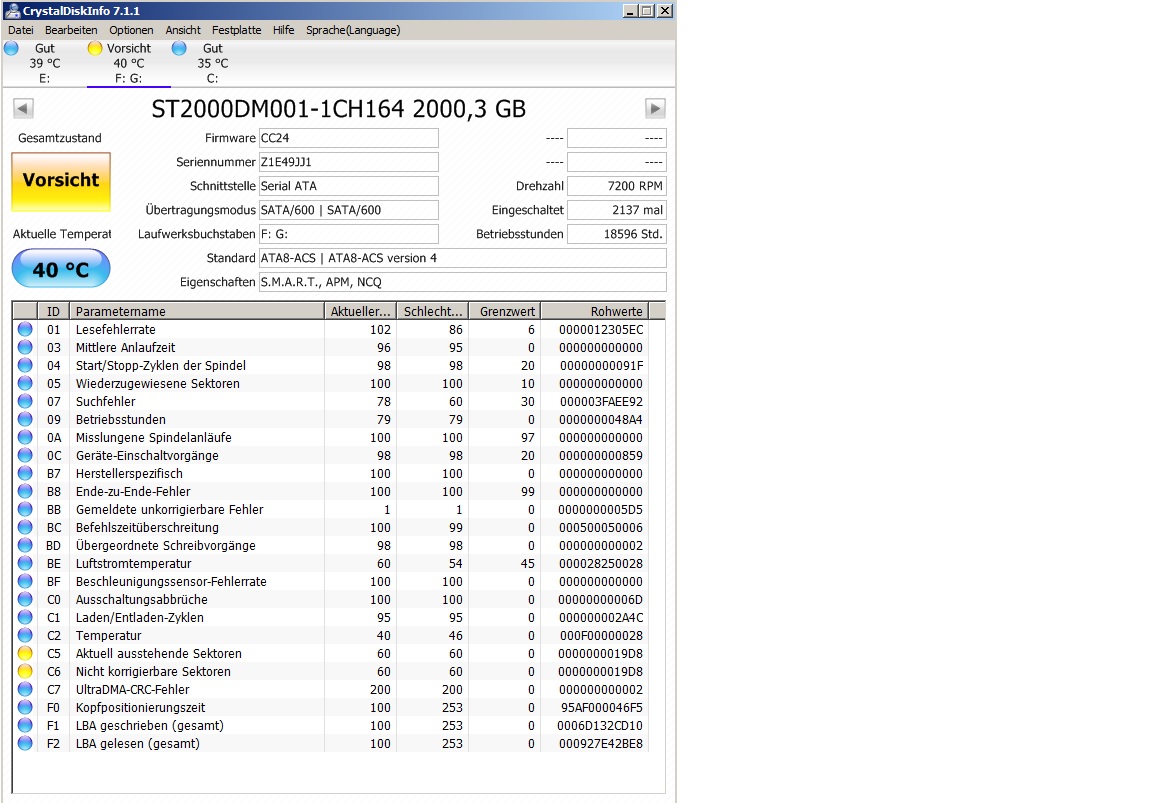Click the Betriebsstunden field 18596 Std.
Image resolution: width=1152 pixels, height=803 pixels.
[617, 234]
